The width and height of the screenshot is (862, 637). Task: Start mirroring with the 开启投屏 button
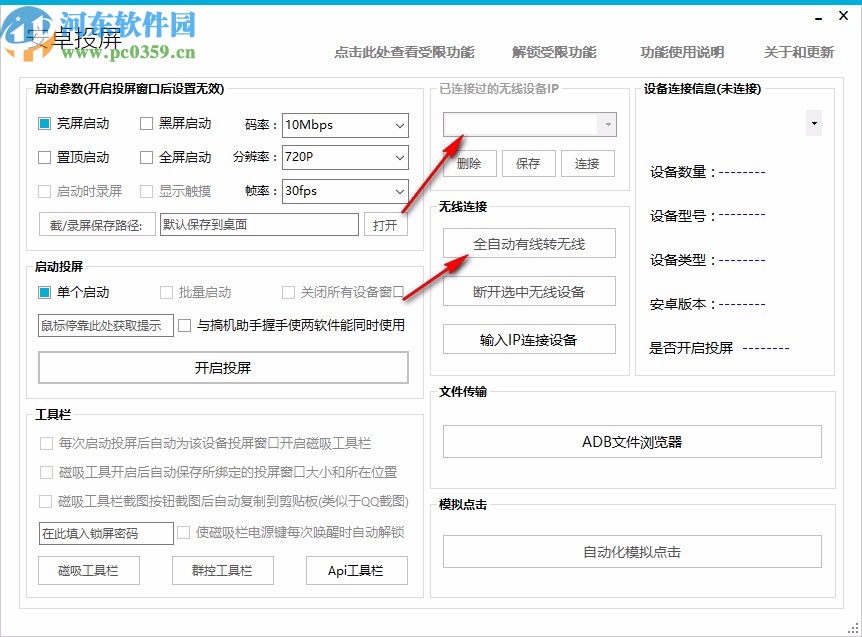(x=223, y=368)
